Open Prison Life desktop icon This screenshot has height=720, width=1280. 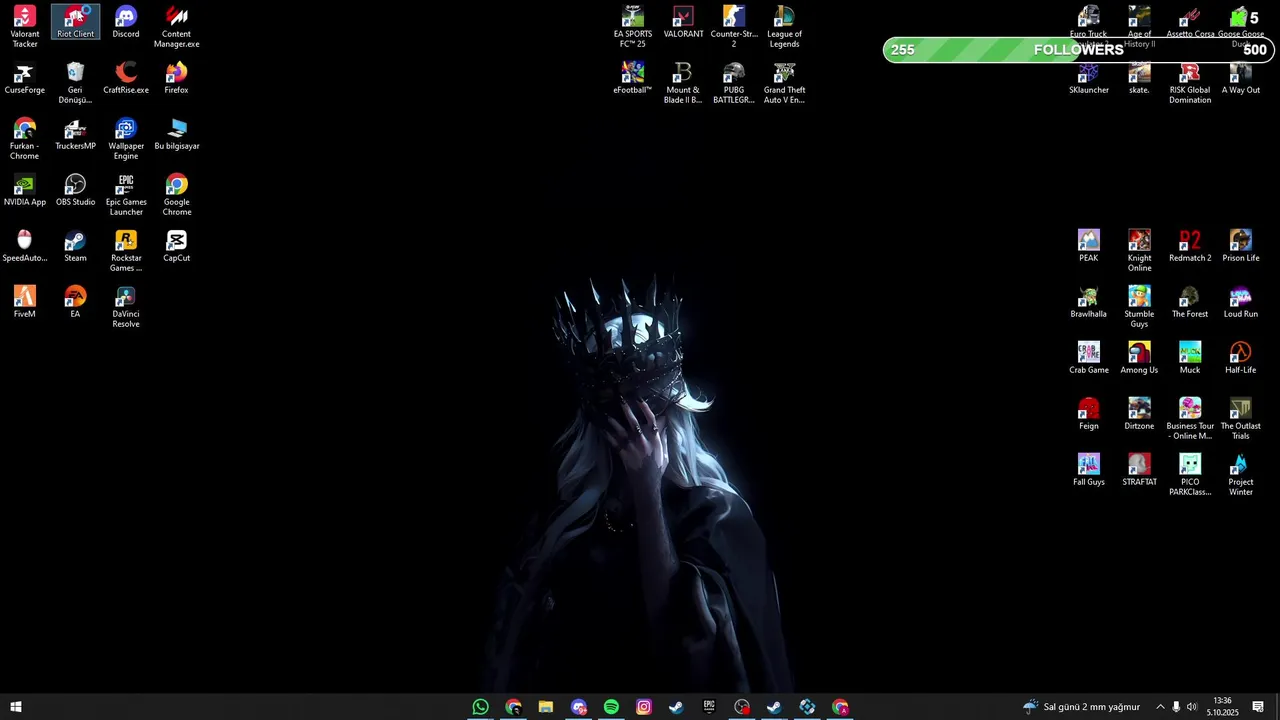(x=1241, y=246)
